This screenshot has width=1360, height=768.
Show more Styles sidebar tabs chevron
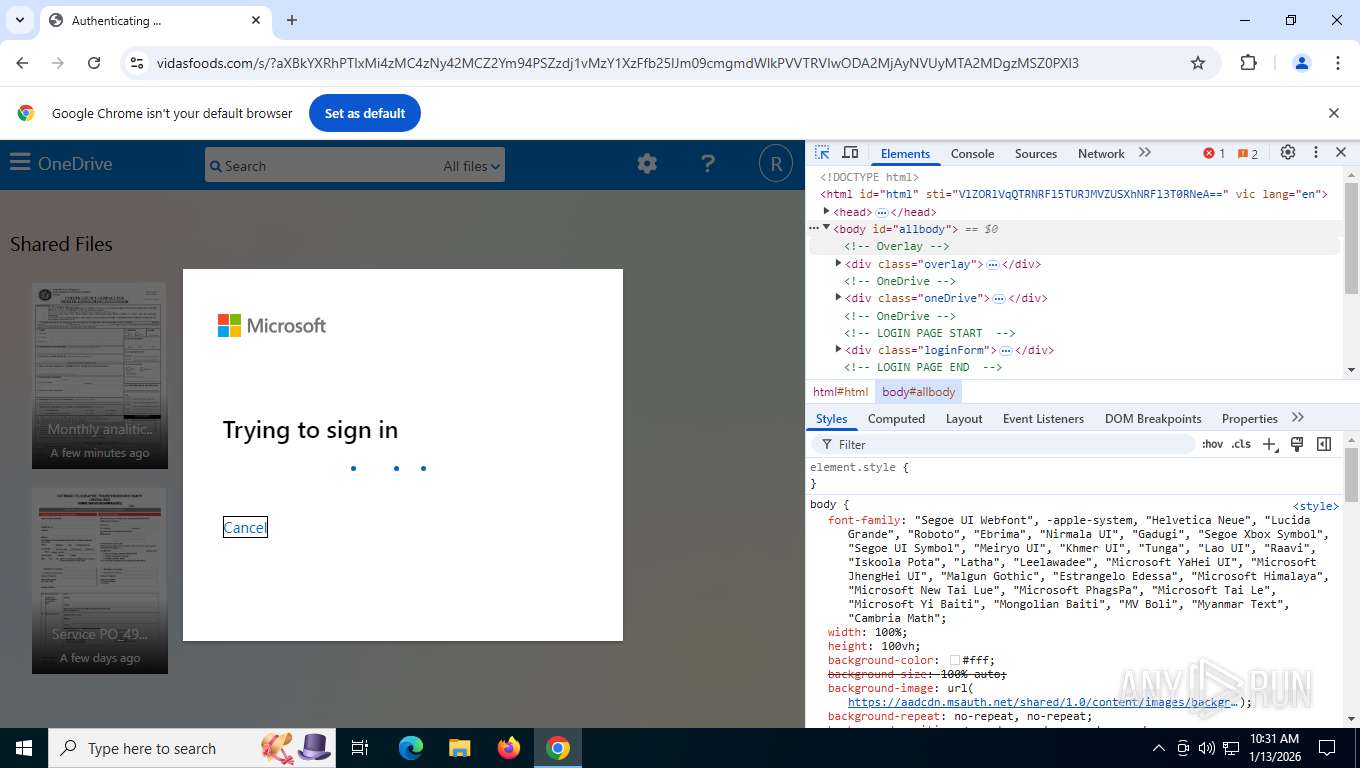point(1298,418)
